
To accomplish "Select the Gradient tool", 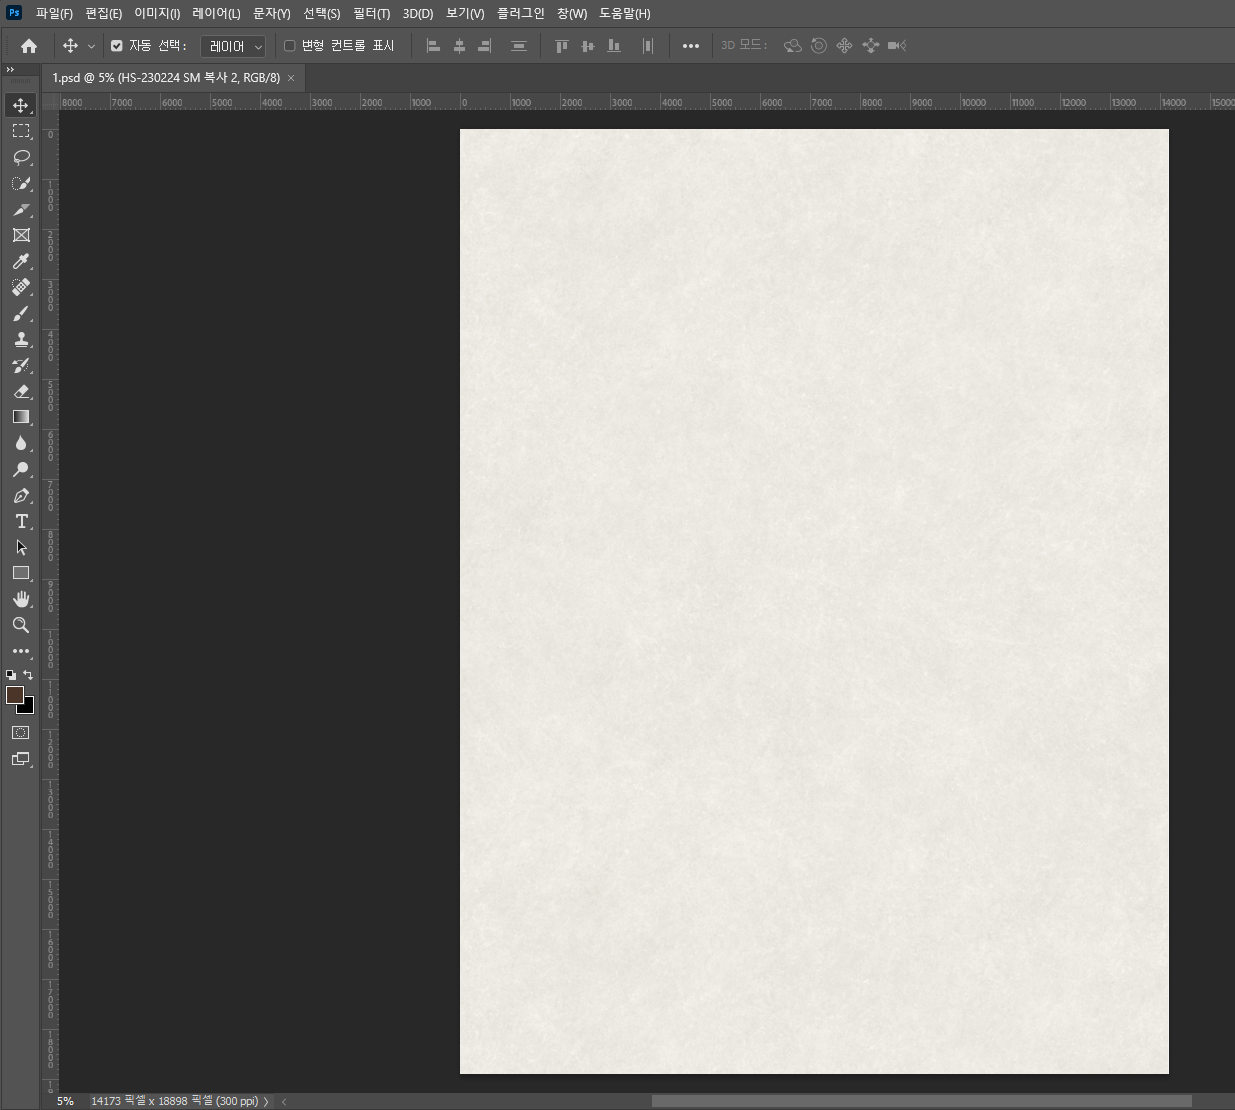I will [x=21, y=417].
